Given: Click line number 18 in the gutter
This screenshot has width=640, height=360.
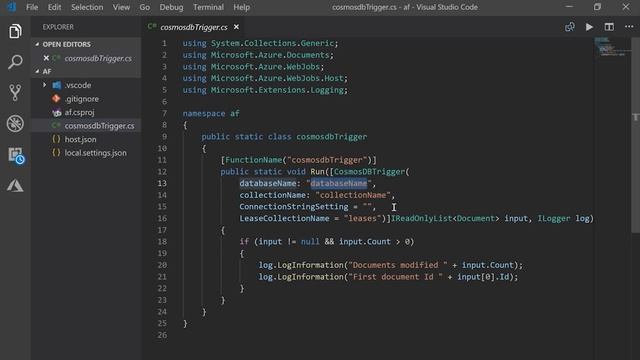Looking at the screenshot, I should tap(162, 242).
